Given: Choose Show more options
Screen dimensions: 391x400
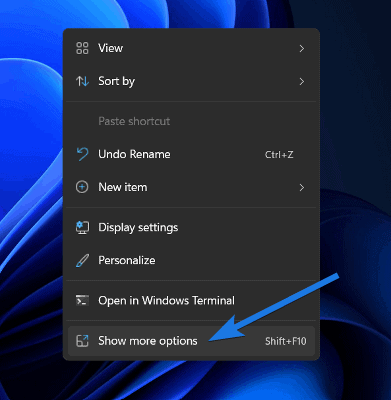Looking at the screenshot, I should (191, 341).
